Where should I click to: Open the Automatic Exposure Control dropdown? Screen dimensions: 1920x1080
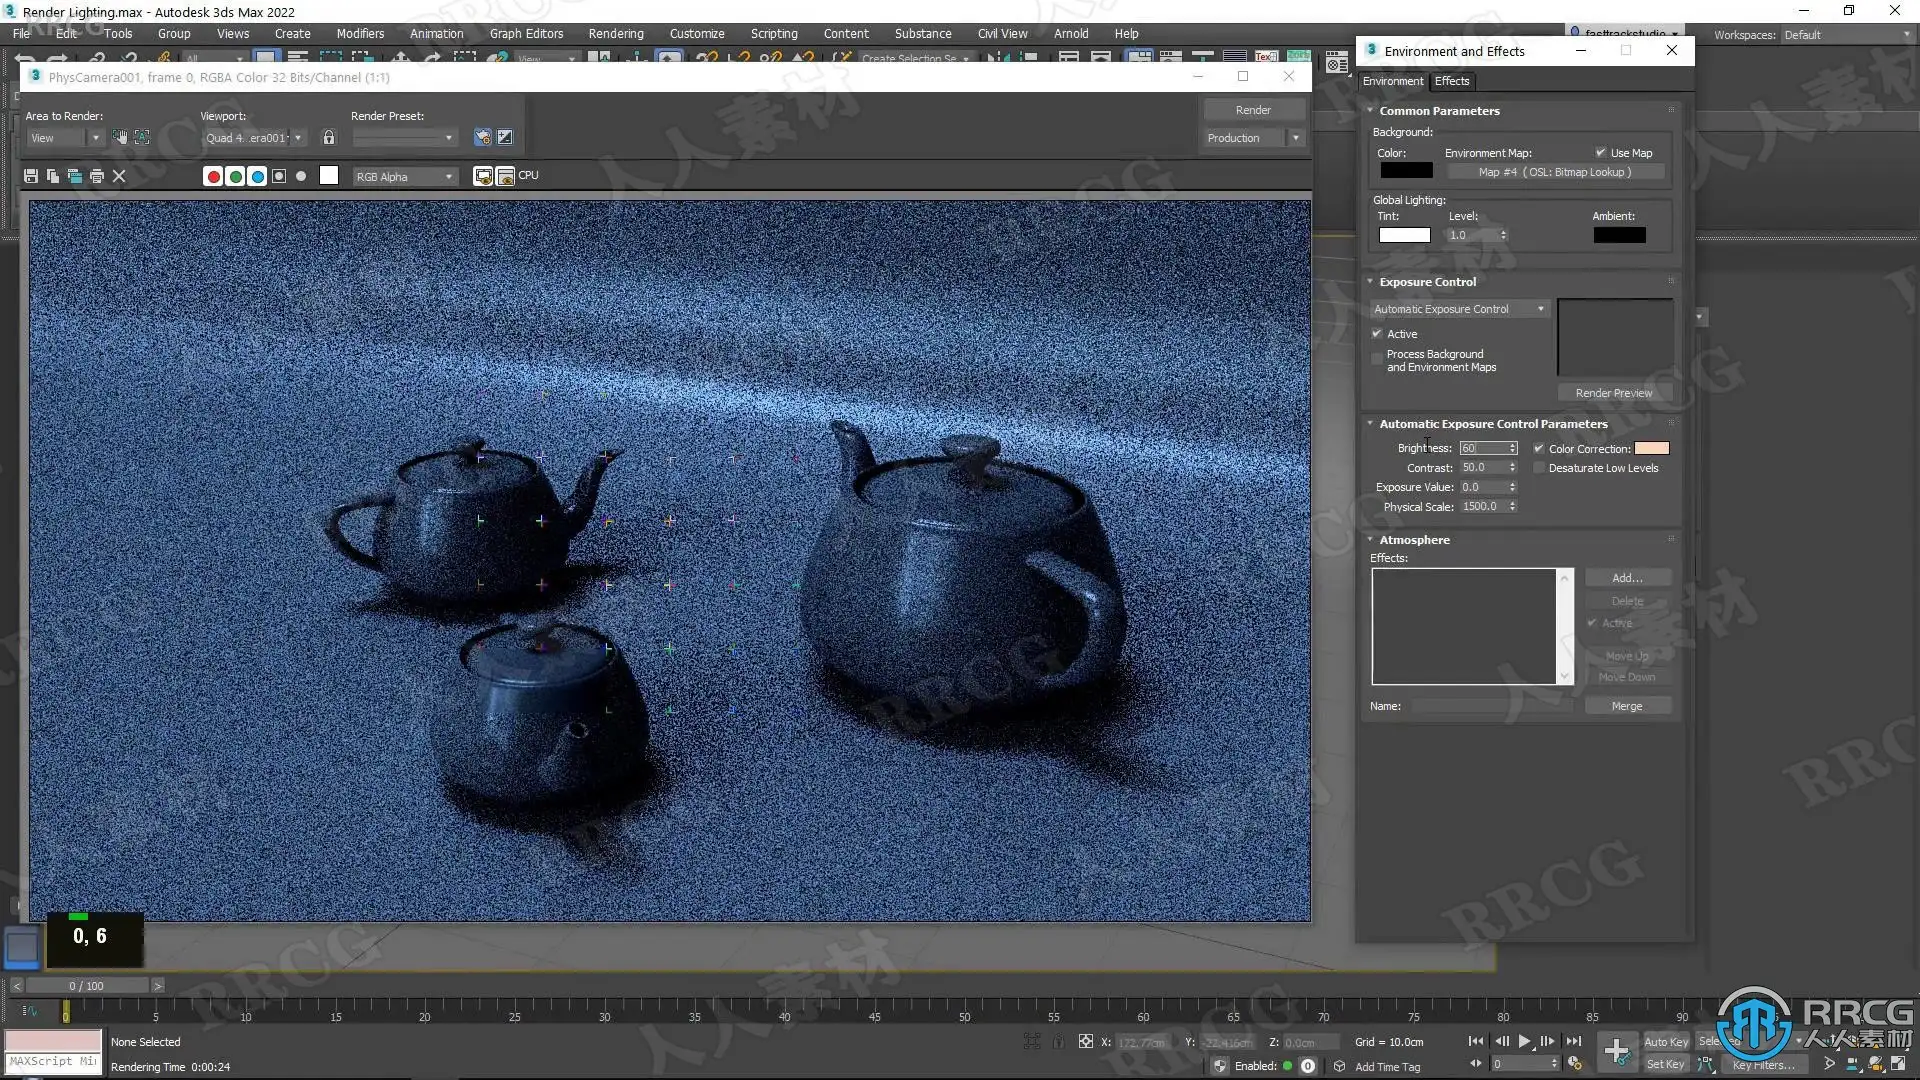tap(1459, 309)
